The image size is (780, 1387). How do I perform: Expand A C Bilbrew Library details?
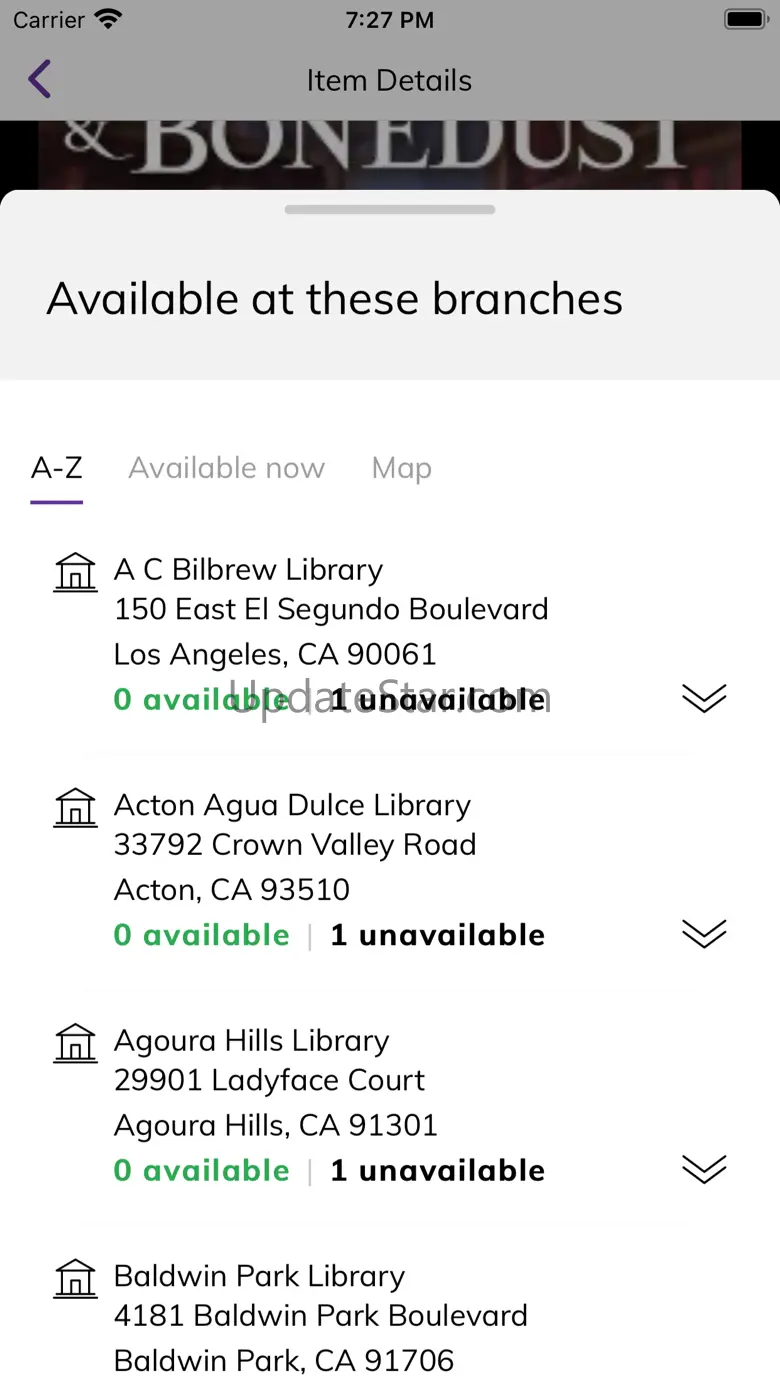coord(704,698)
